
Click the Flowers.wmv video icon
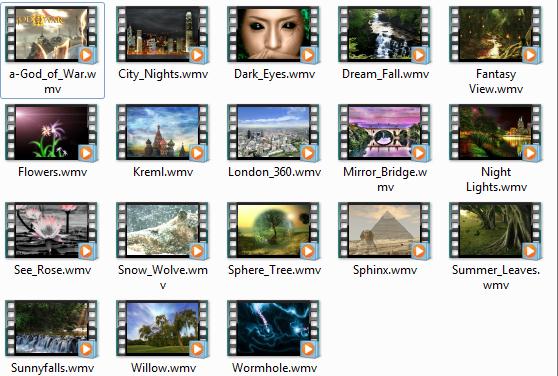tap(52, 132)
